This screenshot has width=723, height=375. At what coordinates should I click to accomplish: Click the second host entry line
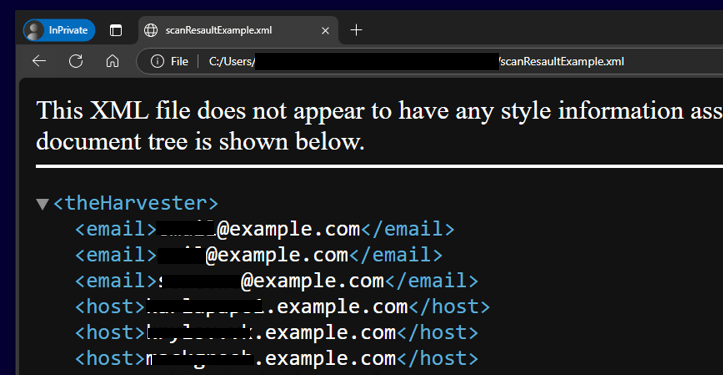pyautogui.click(x=277, y=333)
